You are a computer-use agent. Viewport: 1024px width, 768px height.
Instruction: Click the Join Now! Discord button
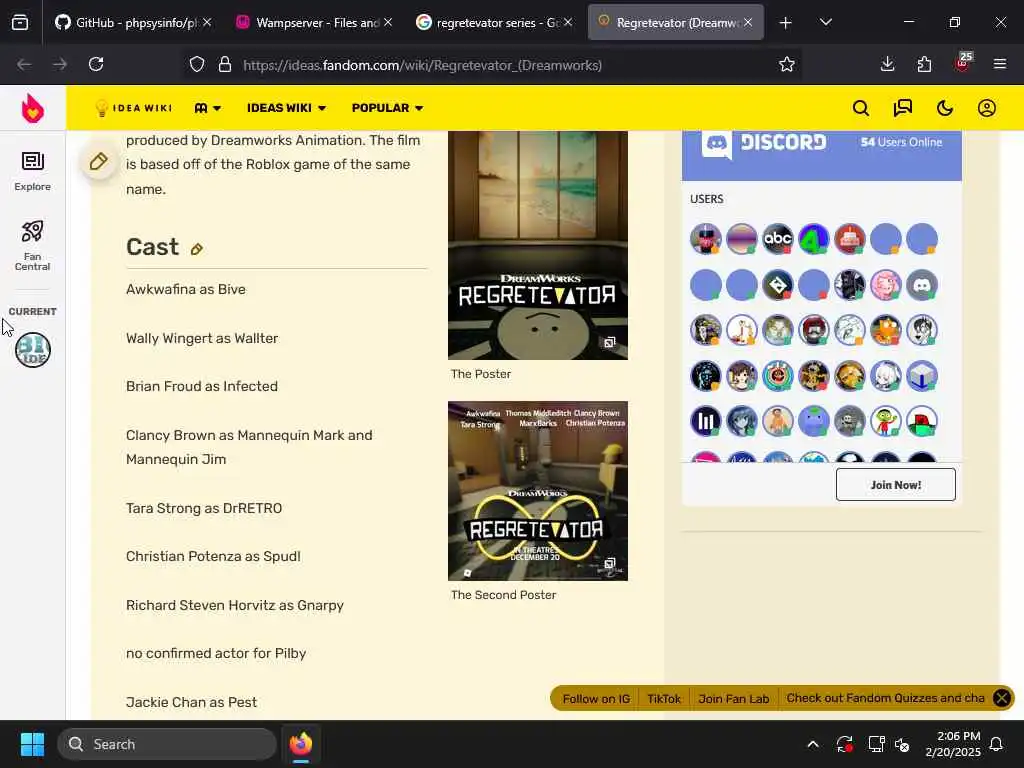[x=895, y=485]
